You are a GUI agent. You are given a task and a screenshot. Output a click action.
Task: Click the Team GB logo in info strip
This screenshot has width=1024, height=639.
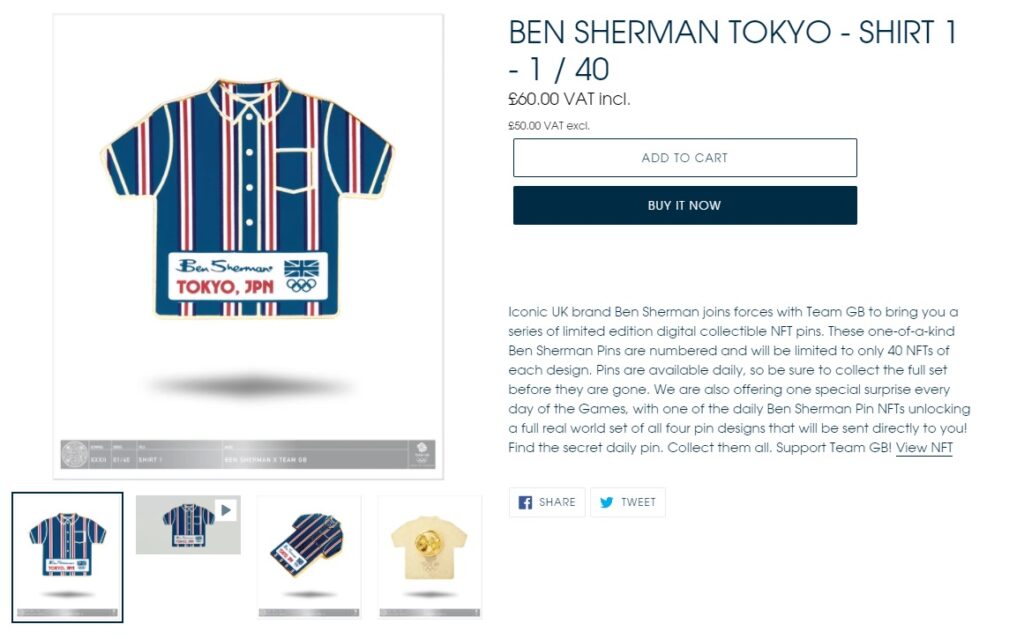coord(421,453)
